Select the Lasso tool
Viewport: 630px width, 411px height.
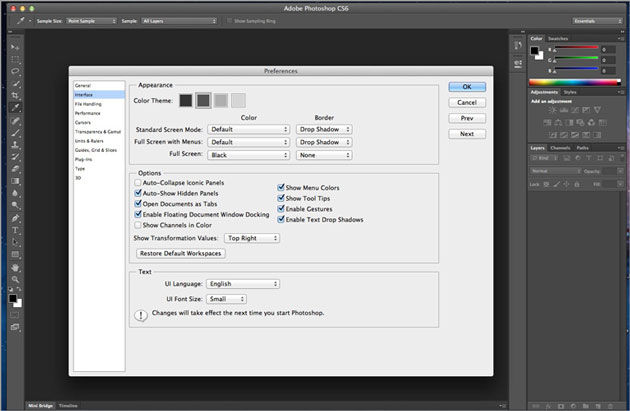(x=15, y=72)
